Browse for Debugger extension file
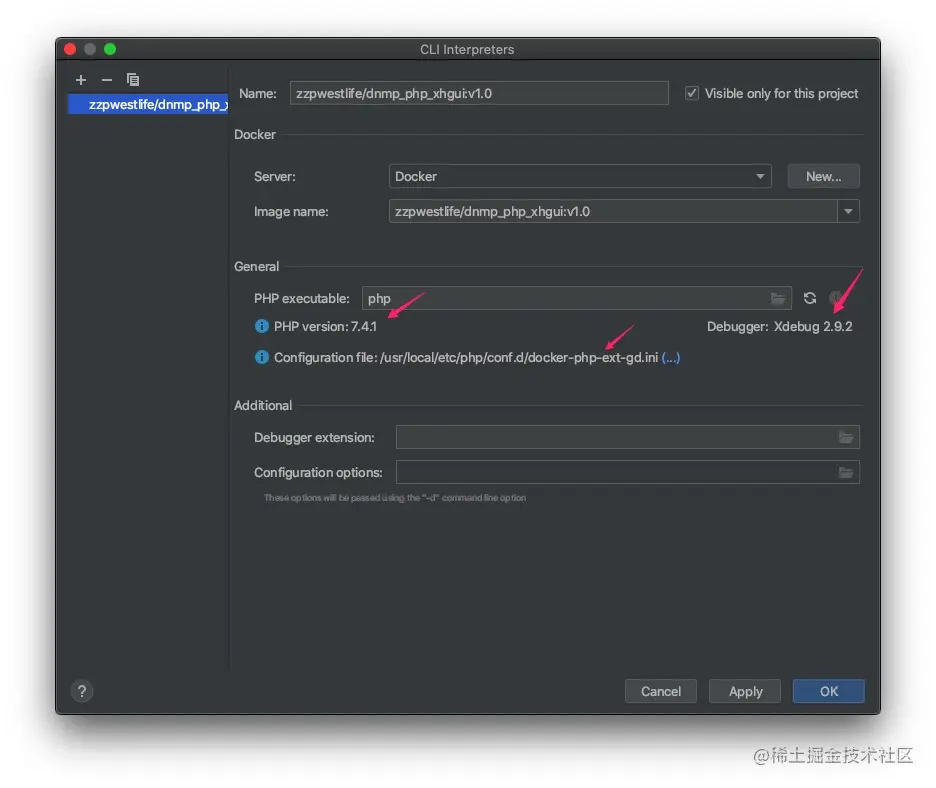 coord(846,437)
